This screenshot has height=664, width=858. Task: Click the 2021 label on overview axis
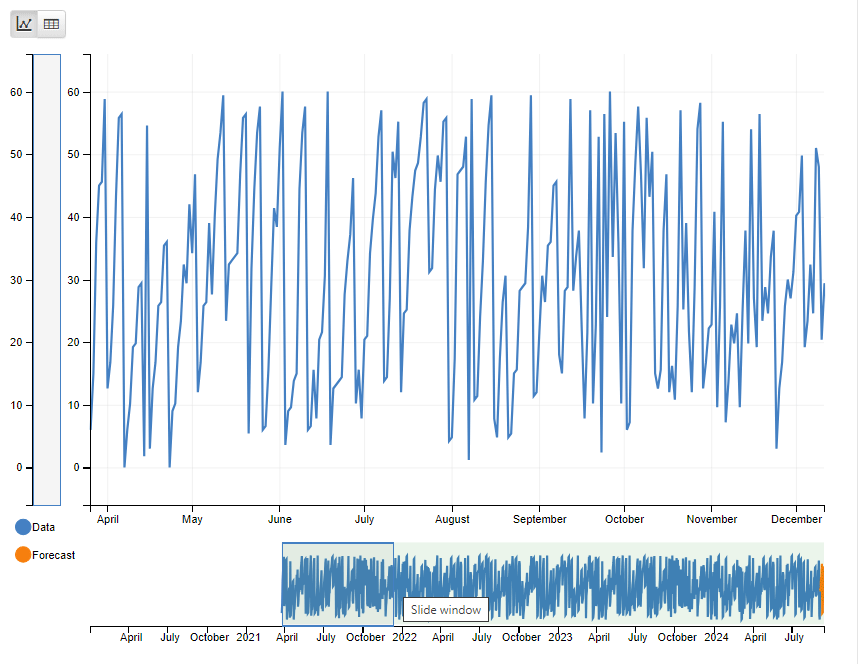(x=249, y=637)
